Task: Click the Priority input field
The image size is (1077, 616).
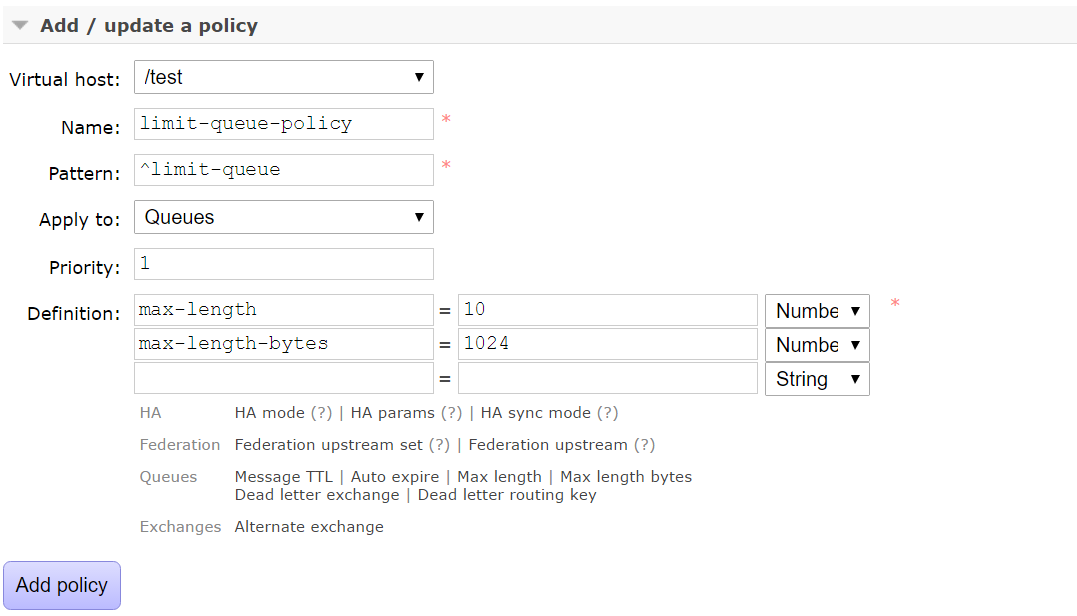Action: pos(283,264)
